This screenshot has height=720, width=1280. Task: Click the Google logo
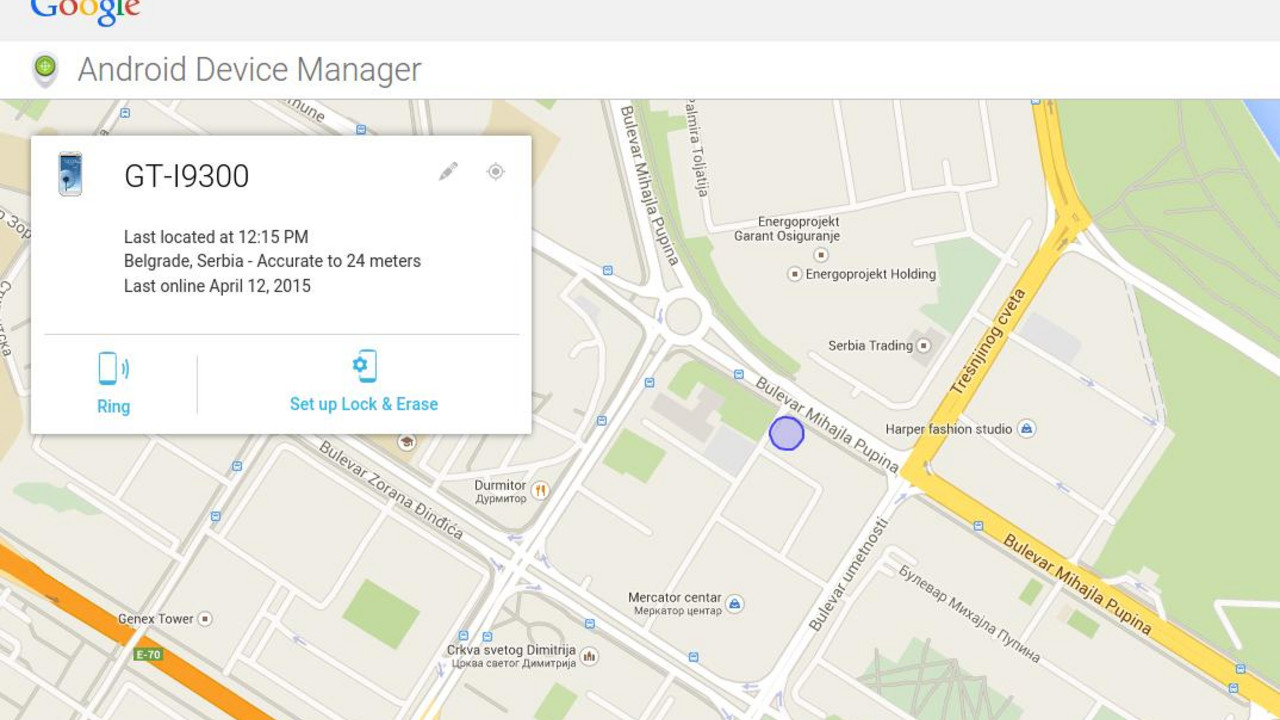(85, 12)
